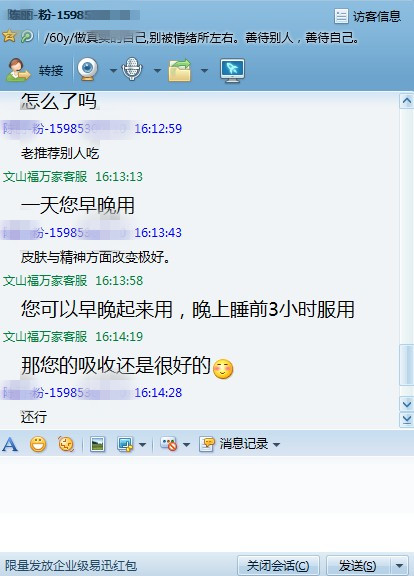Open the 消息记录 message history menu

tap(240, 444)
